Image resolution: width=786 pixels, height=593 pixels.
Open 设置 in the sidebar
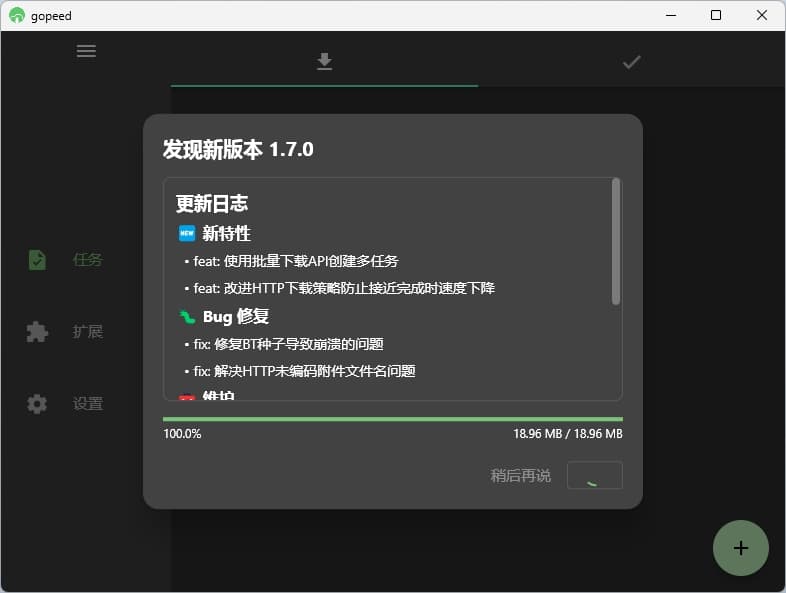pyautogui.click(x=88, y=404)
